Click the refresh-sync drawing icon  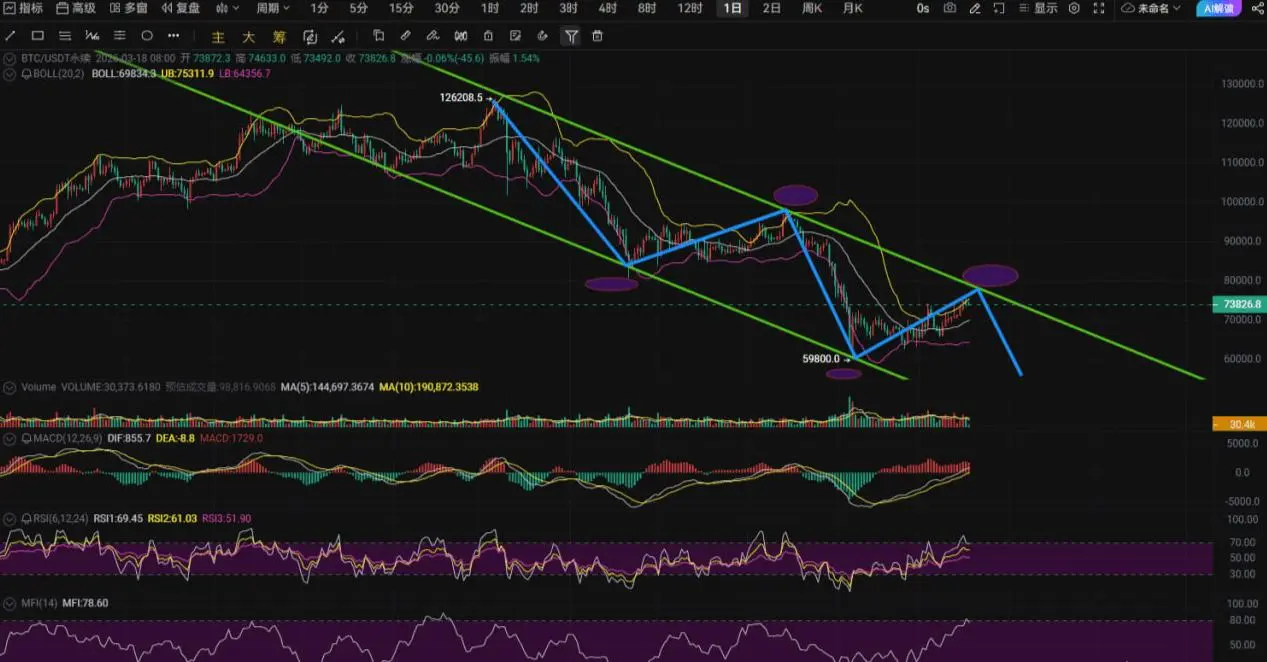(x=310, y=37)
